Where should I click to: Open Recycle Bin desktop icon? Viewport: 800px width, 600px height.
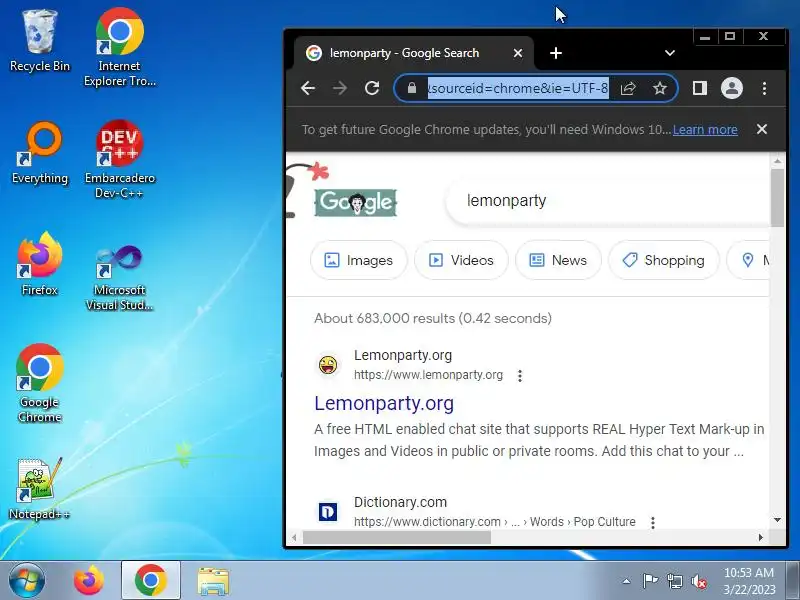[x=39, y=41]
